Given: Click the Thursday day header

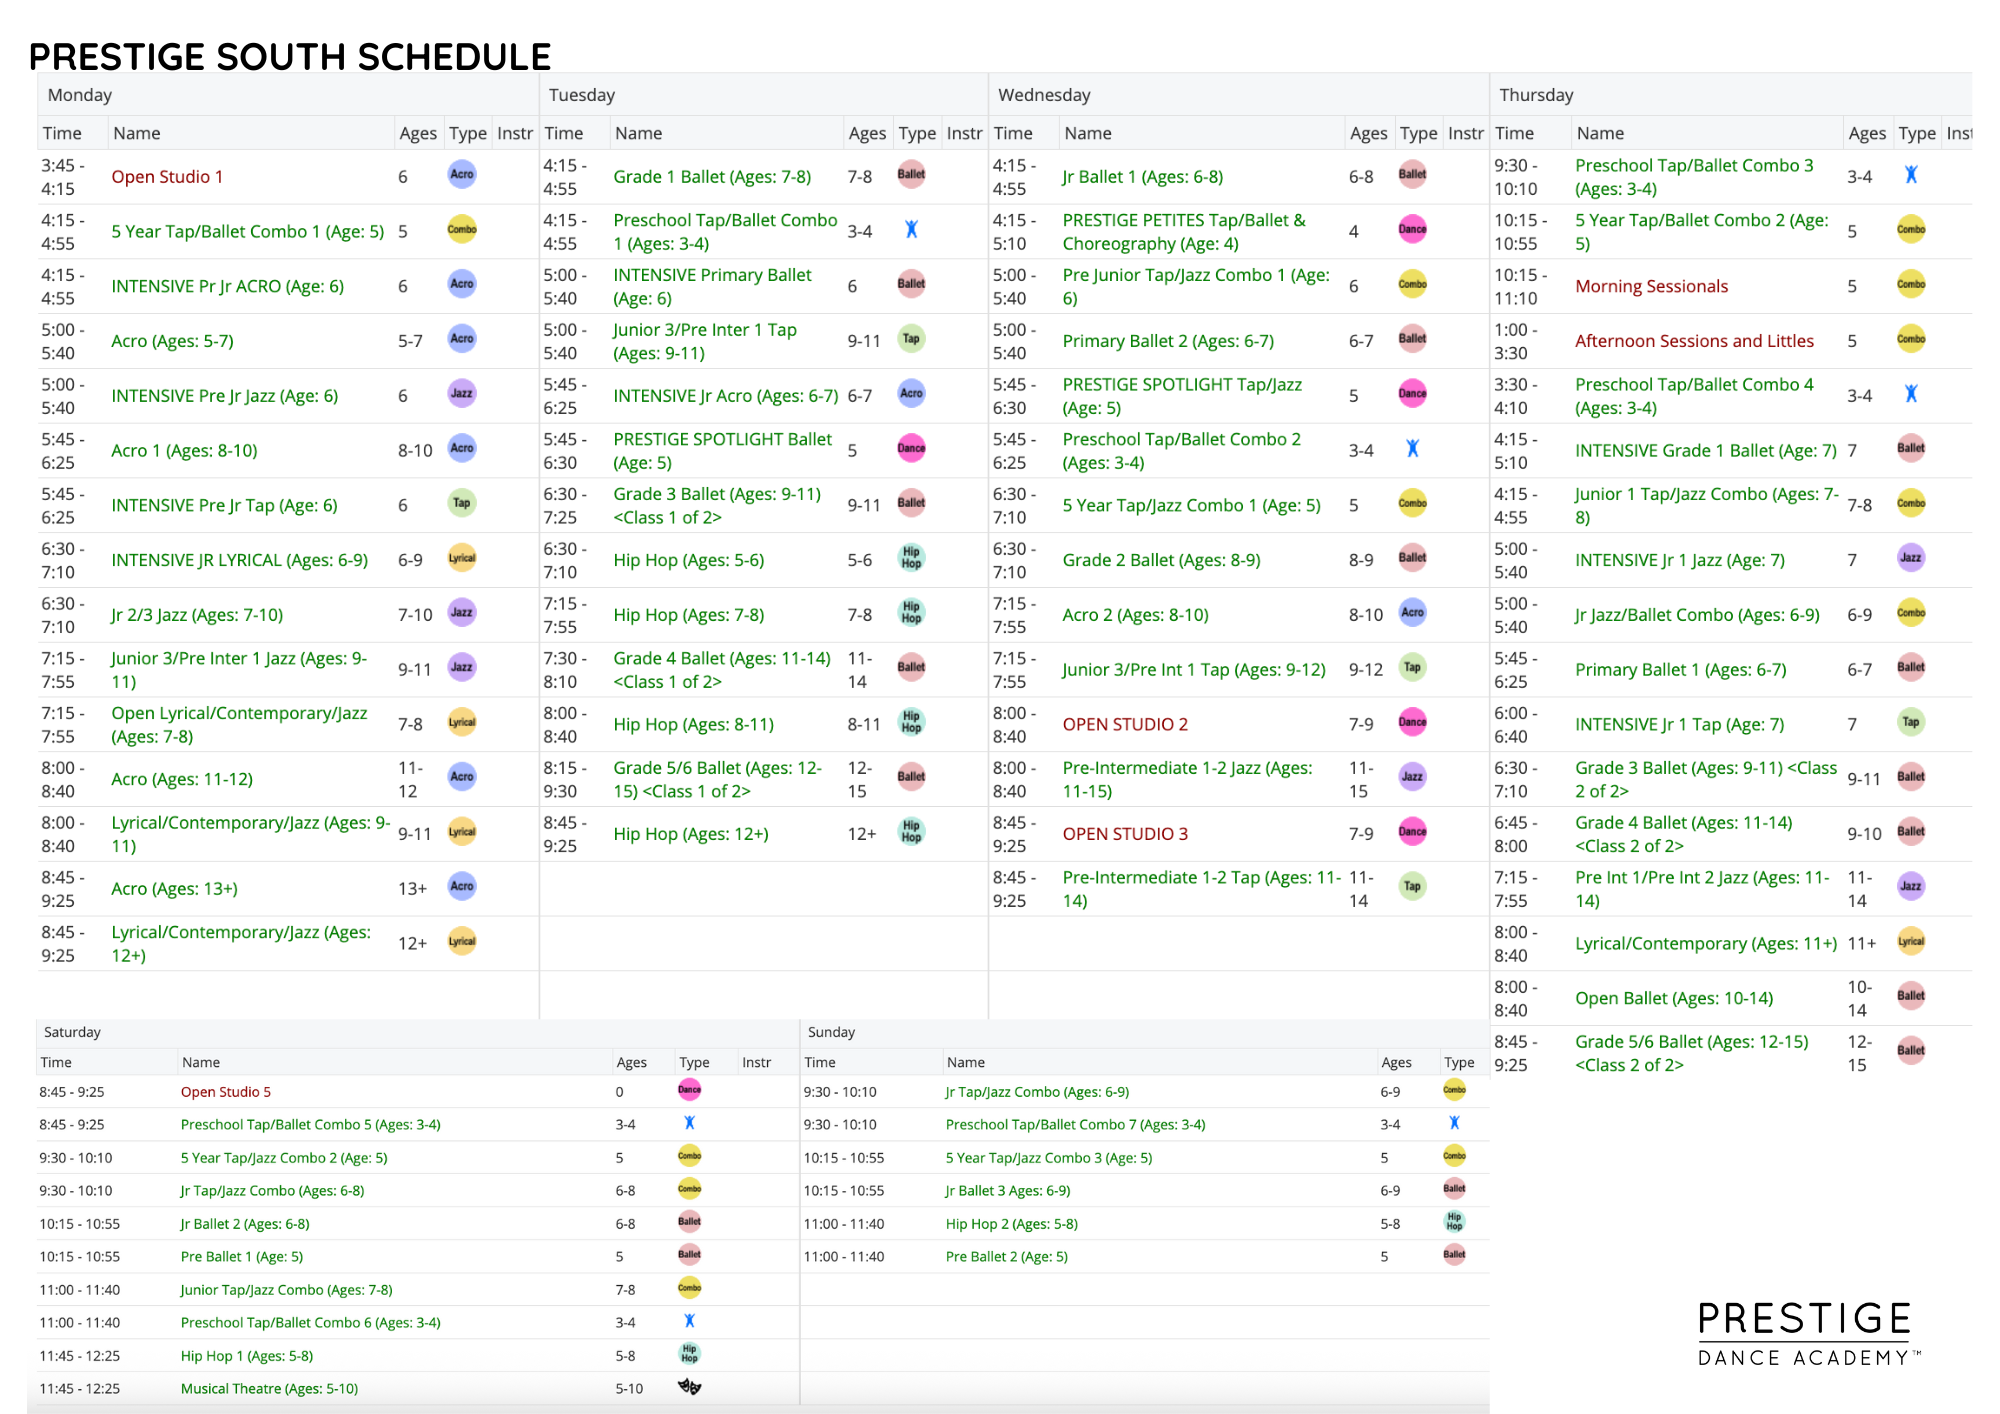Looking at the screenshot, I should pos(1536,95).
